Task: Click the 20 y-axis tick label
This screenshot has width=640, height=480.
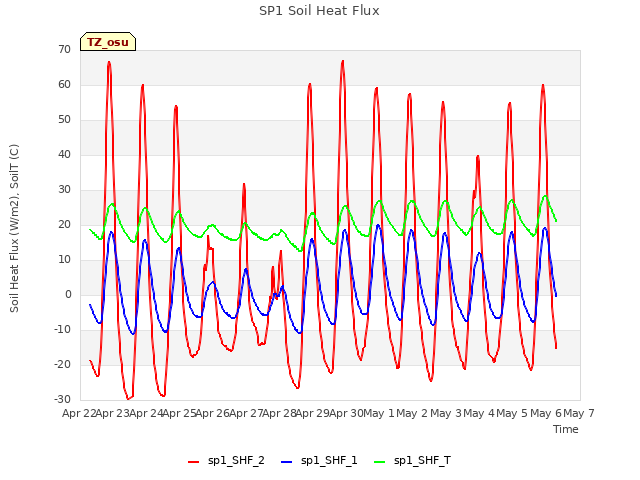Action: coord(64,224)
